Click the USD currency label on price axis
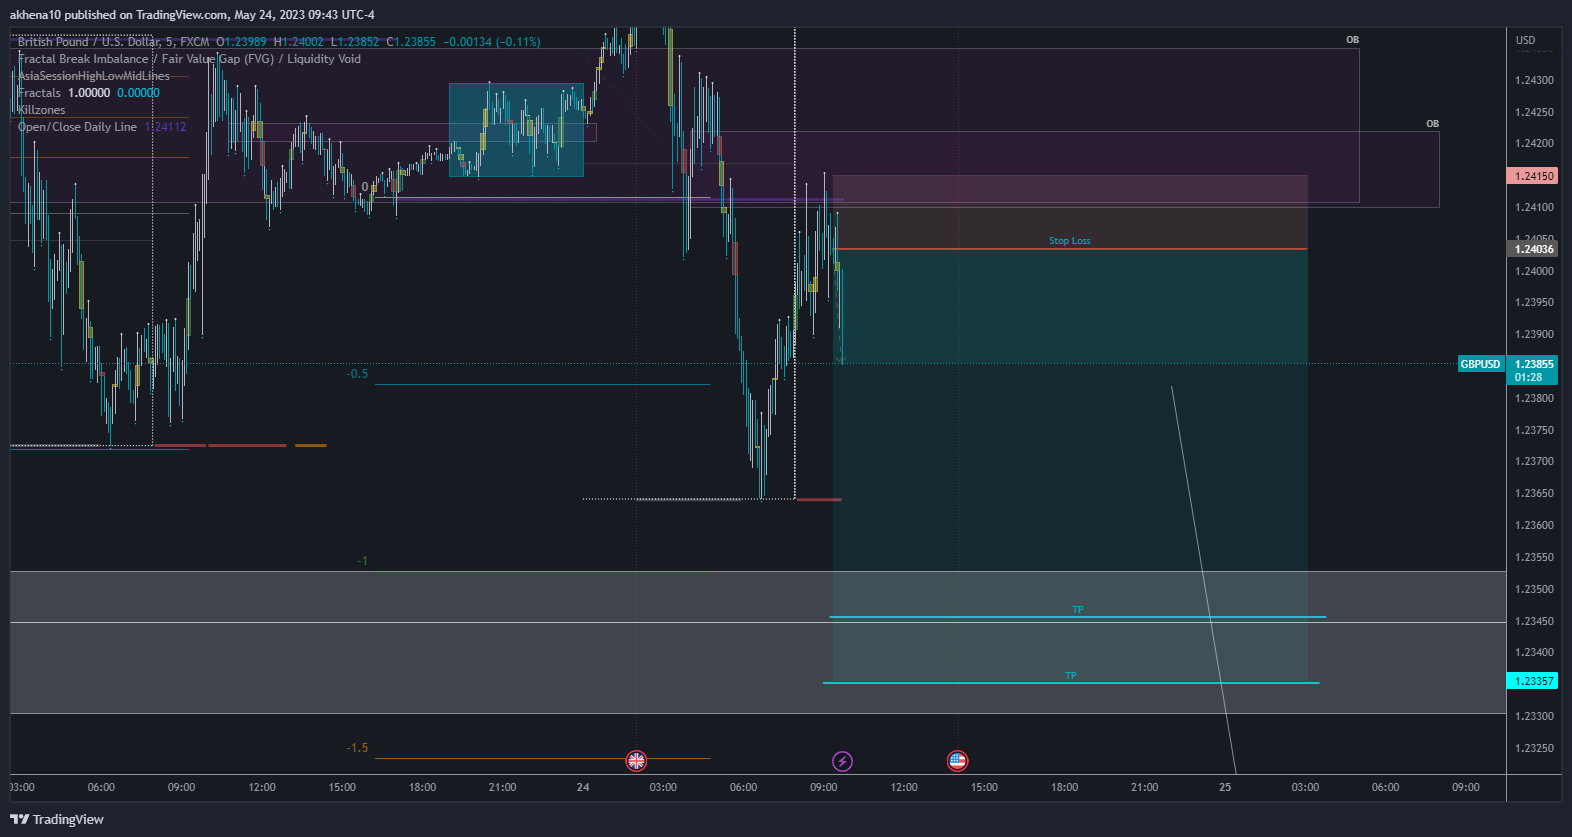 1525,41
